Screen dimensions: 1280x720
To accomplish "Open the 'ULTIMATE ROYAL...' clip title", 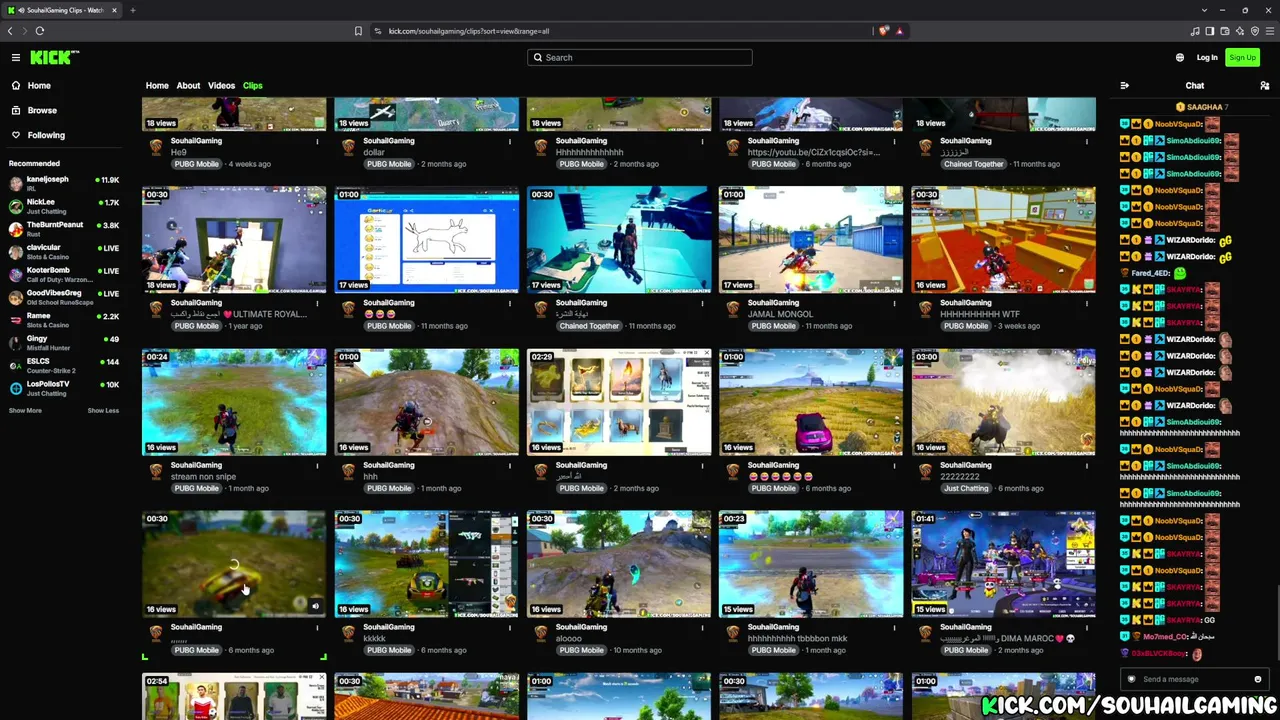I will pos(238,314).
